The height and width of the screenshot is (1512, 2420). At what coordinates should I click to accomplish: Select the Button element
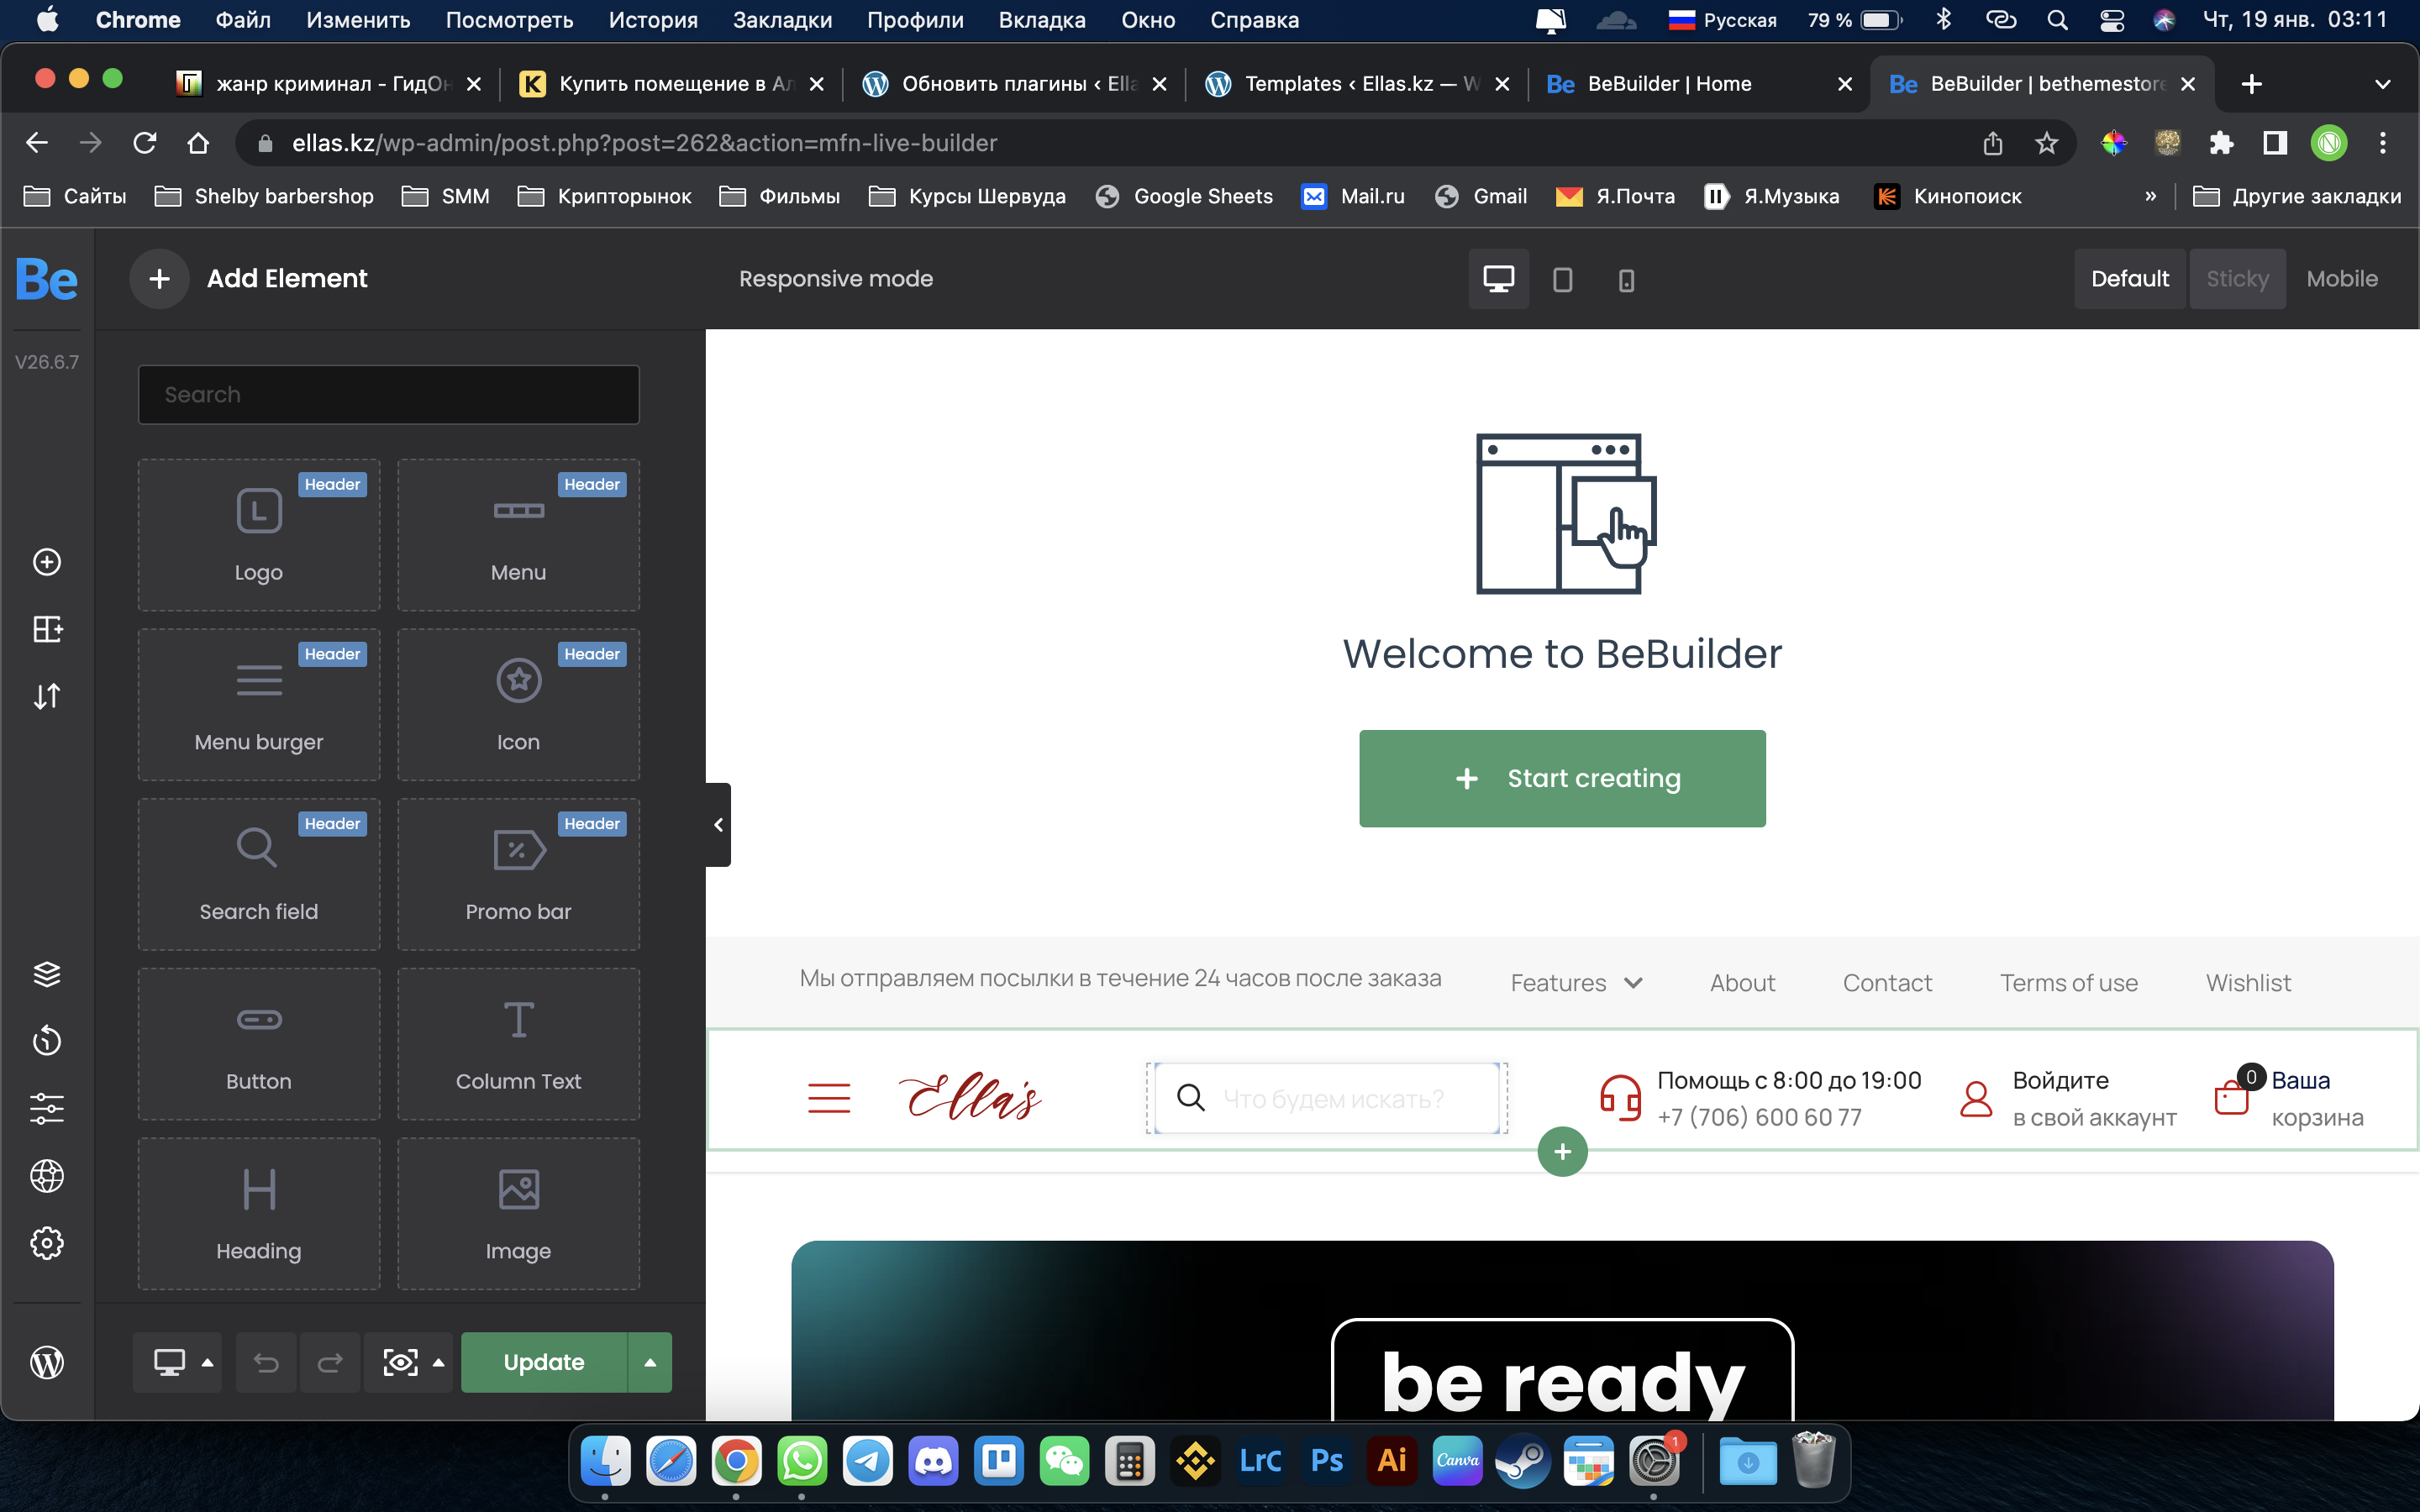pos(259,1044)
